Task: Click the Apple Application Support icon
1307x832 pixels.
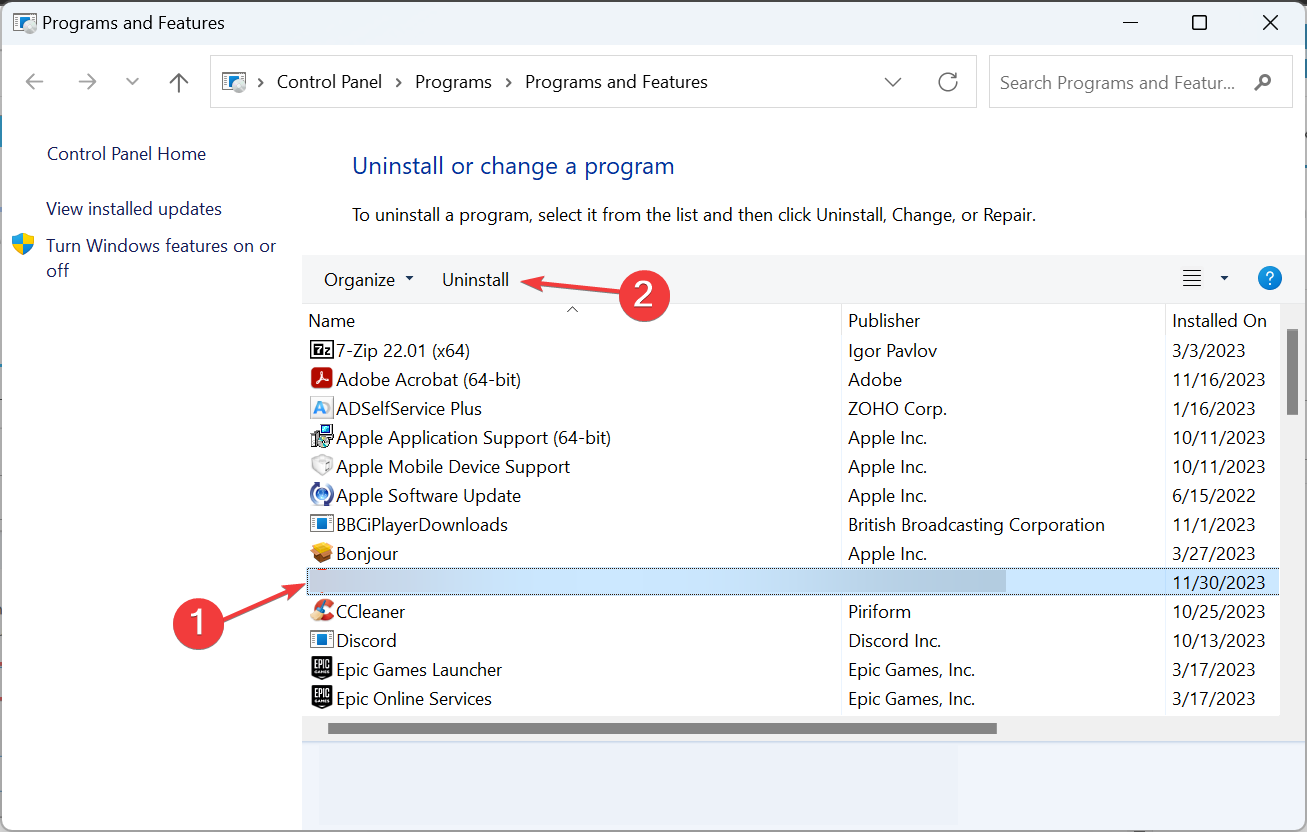Action: [x=321, y=437]
